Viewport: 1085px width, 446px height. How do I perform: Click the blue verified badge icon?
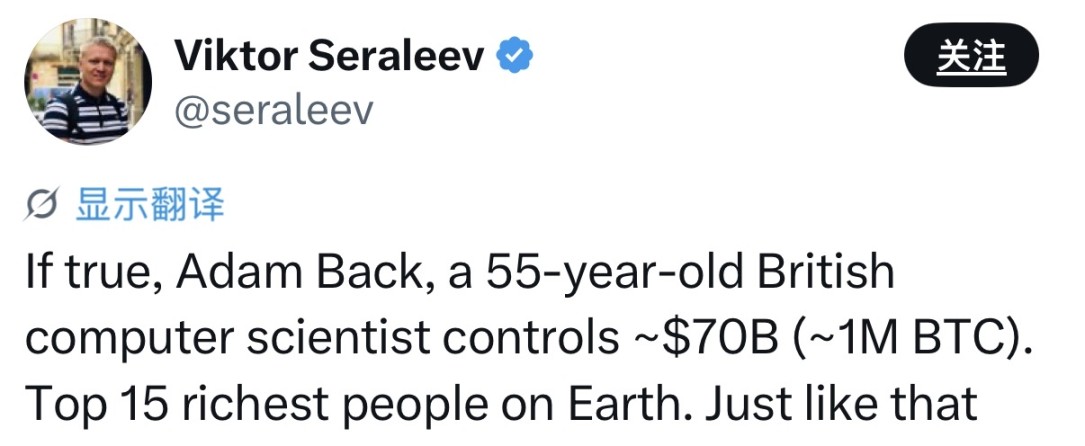tap(515, 58)
